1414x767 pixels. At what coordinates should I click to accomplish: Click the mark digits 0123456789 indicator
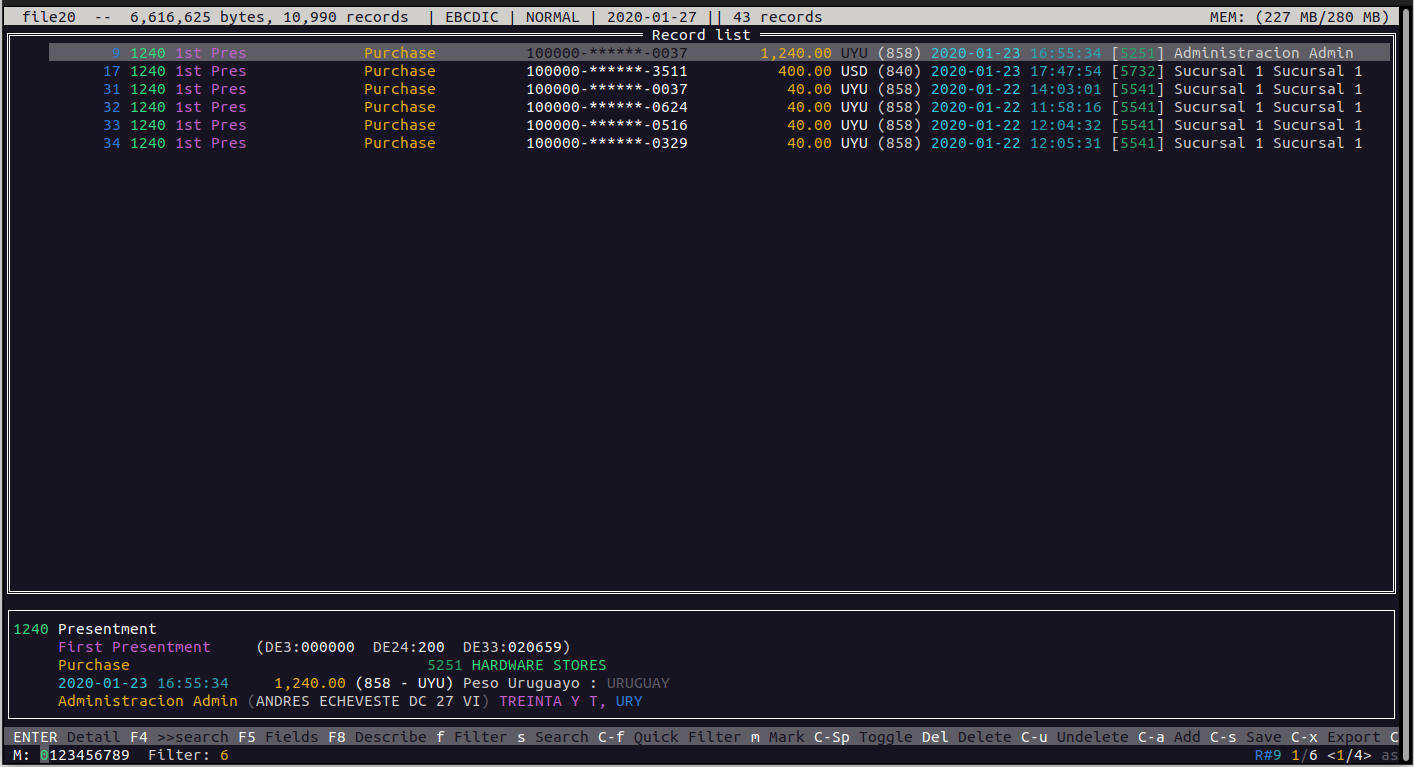click(x=85, y=755)
